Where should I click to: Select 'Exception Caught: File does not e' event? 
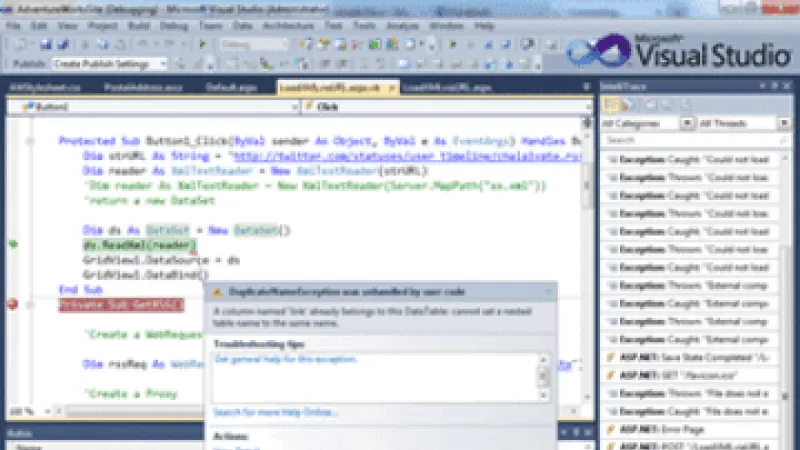pyautogui.click(x=689, y=411)
